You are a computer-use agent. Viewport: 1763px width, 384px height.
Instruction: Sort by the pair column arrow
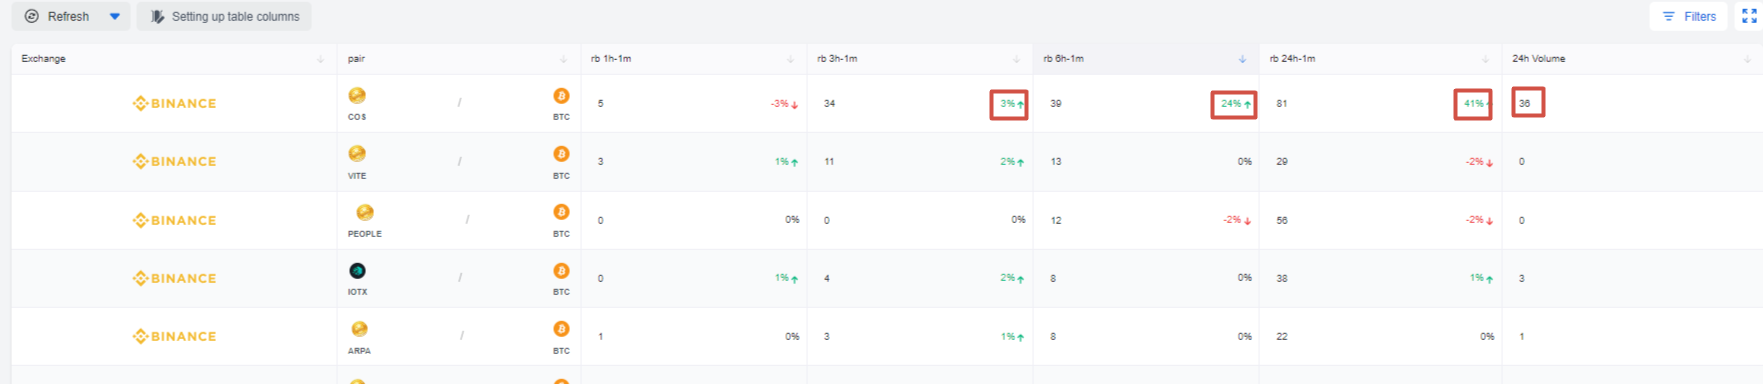pos(563,59)
